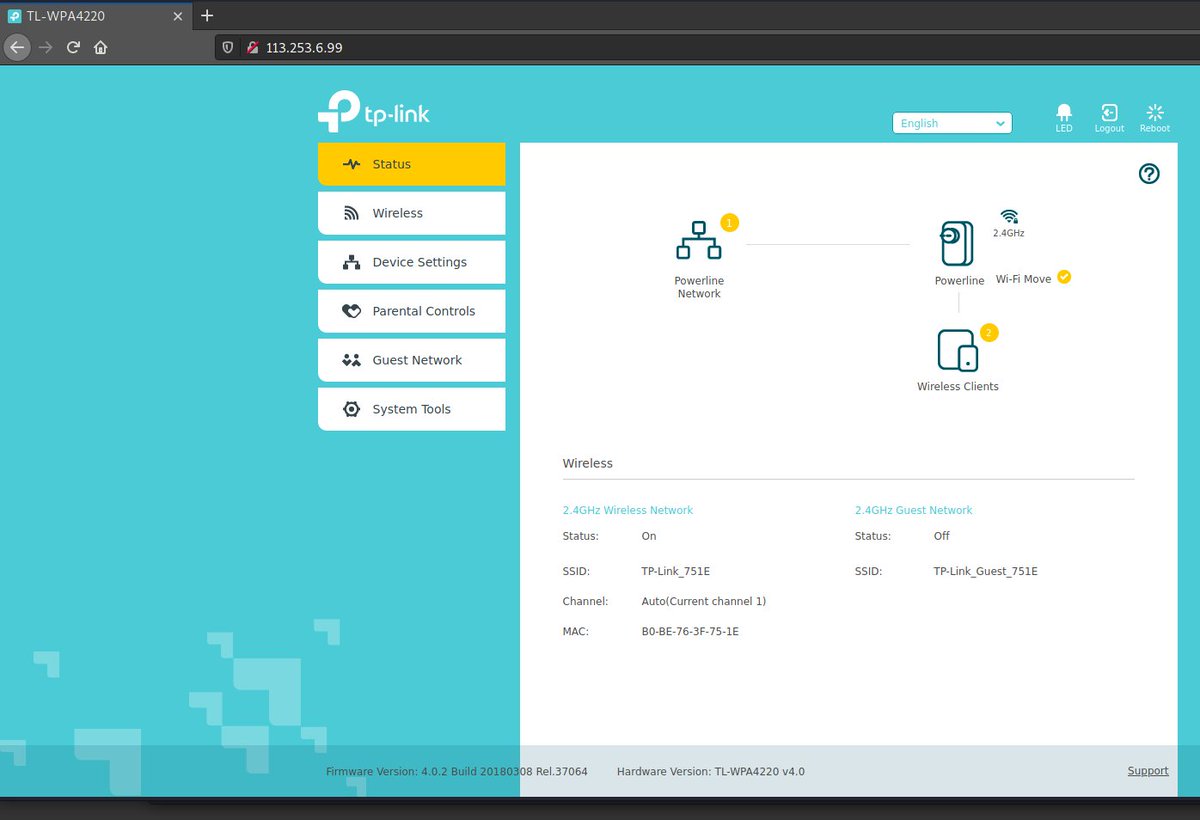This screenshot has height=820, width=1200.
Task: Open the System Tools menu
Action: tap(412, 409)
